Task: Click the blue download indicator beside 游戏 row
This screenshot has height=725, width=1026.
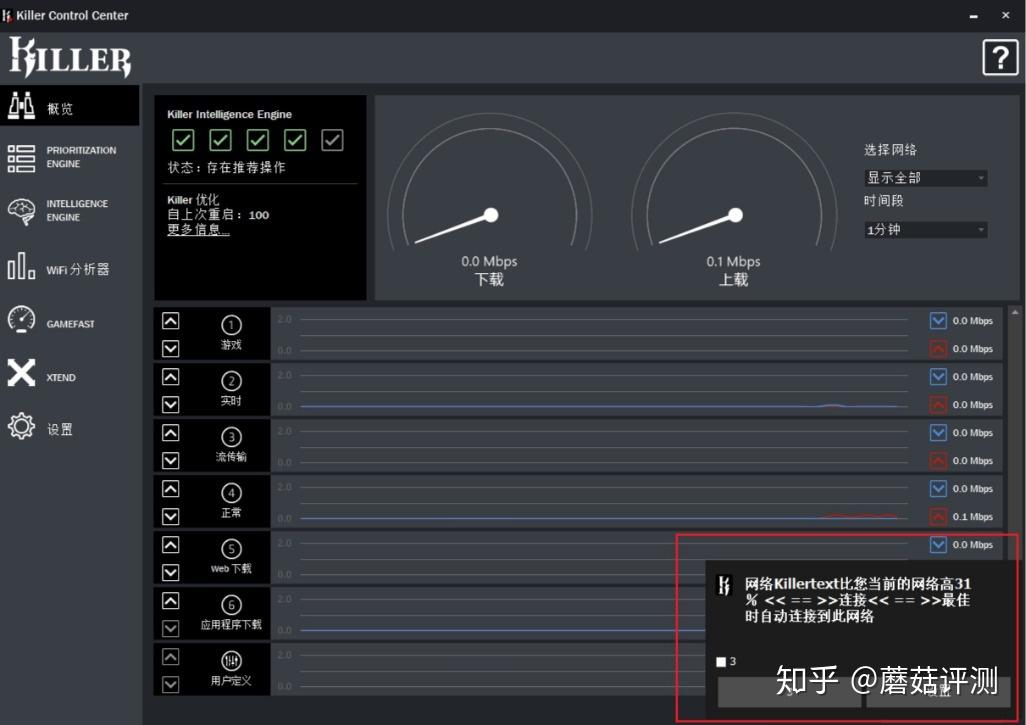Action: coord(937,320)
